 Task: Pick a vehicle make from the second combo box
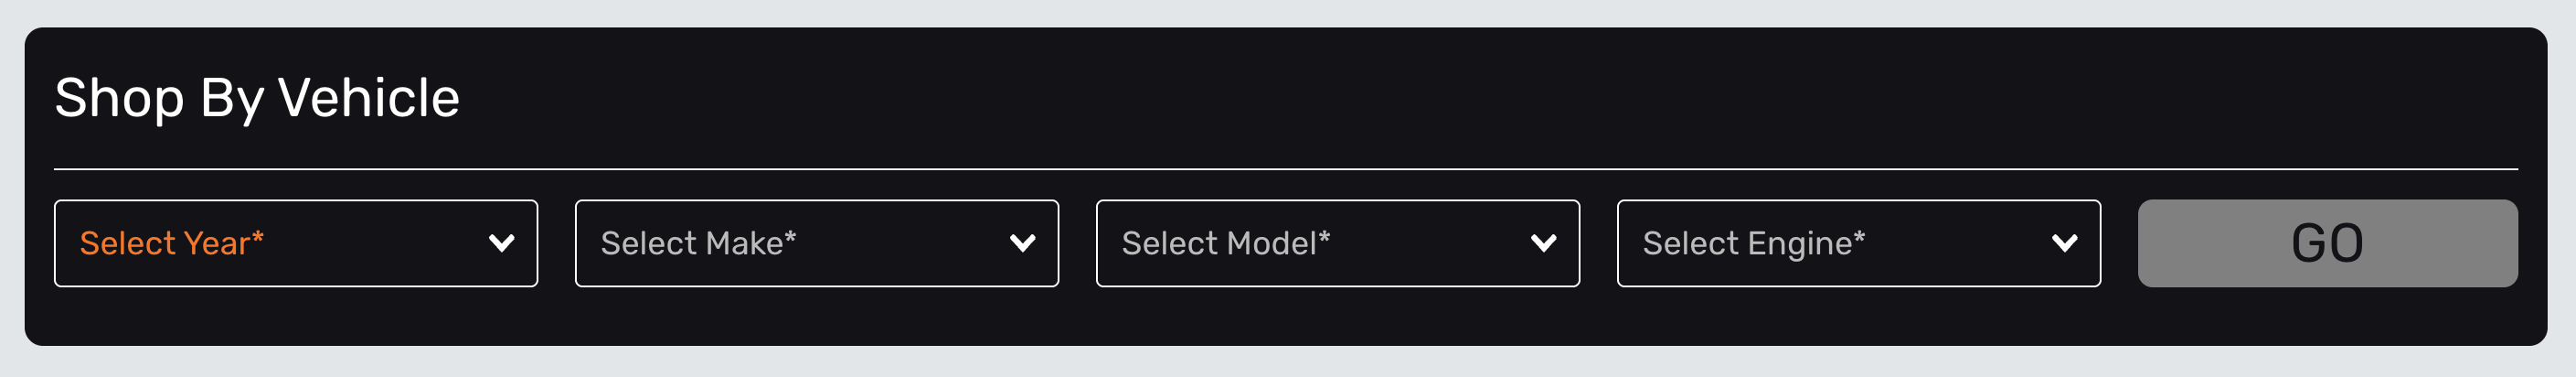click(x=816, y=243)
